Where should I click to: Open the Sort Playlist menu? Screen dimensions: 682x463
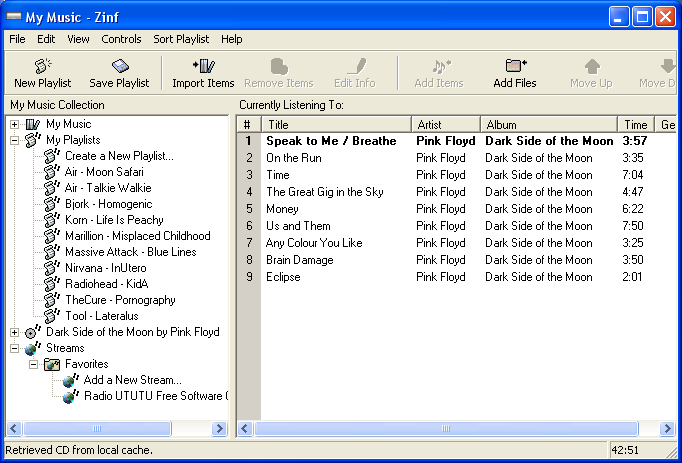coord(181,39)
